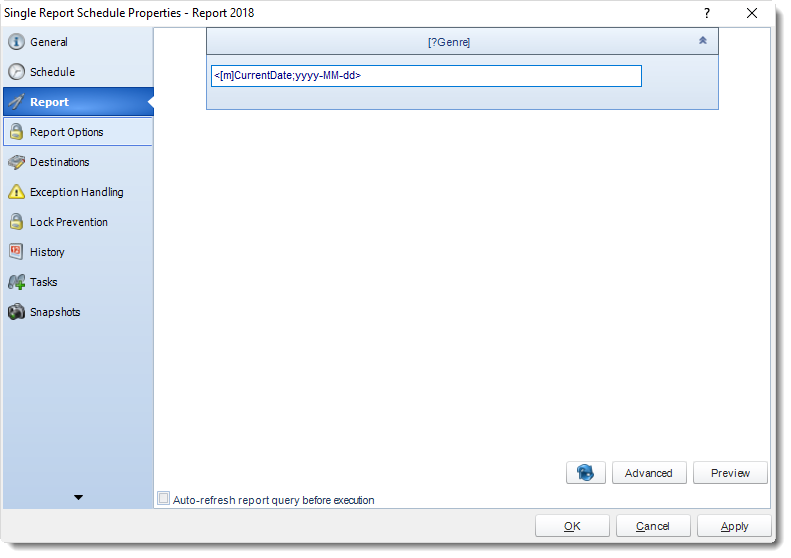This screenshot has width=791, height=558.
Task: Click the Schedule clock icon
Action: tap(16, 72)
